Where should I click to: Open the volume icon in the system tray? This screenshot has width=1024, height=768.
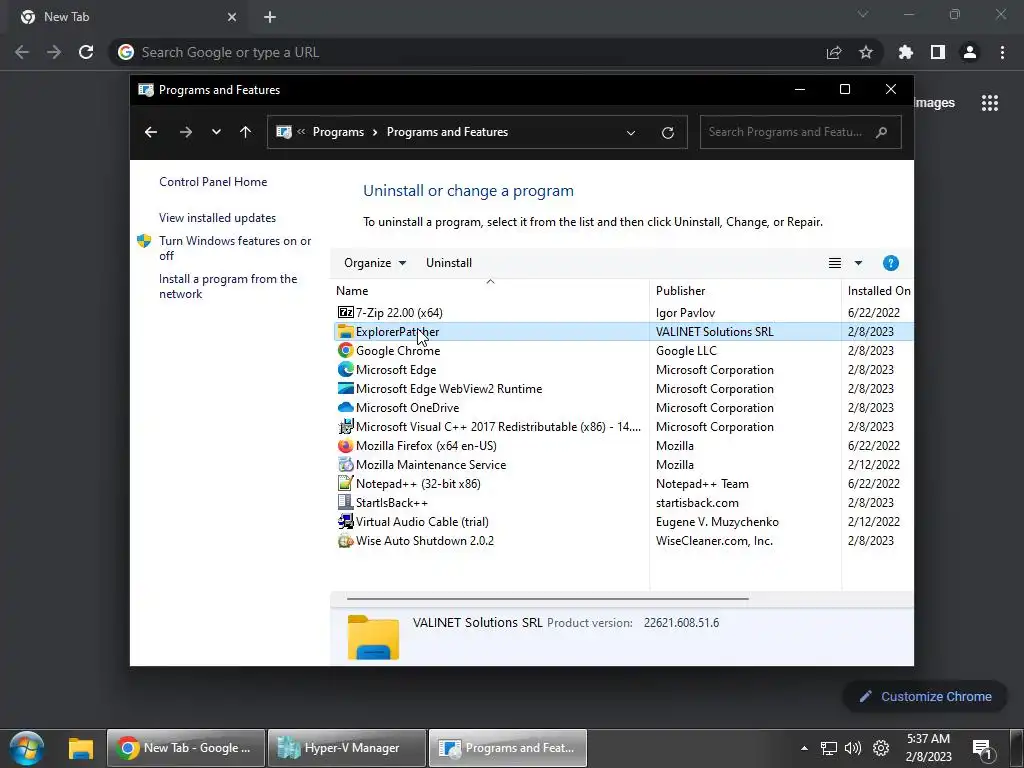[853, 748]
